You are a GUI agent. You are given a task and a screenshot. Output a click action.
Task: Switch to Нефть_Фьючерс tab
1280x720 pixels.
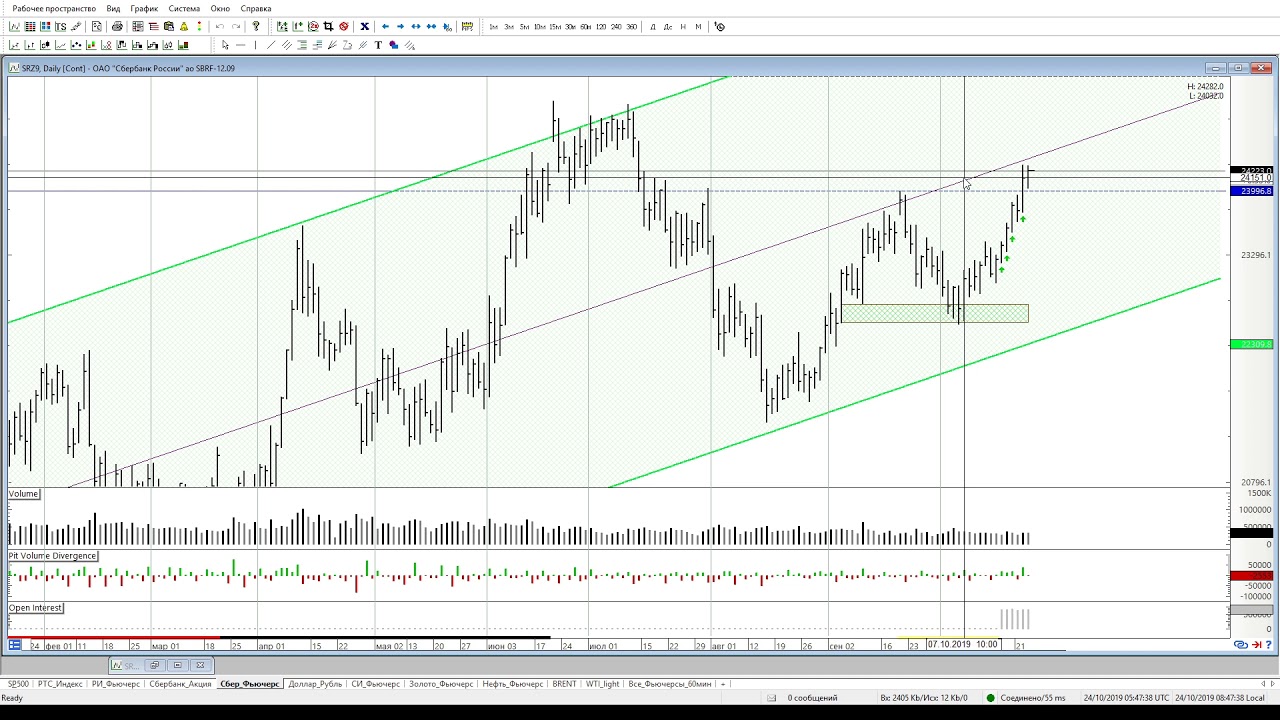pyautogui.click(x=512, y=684)
